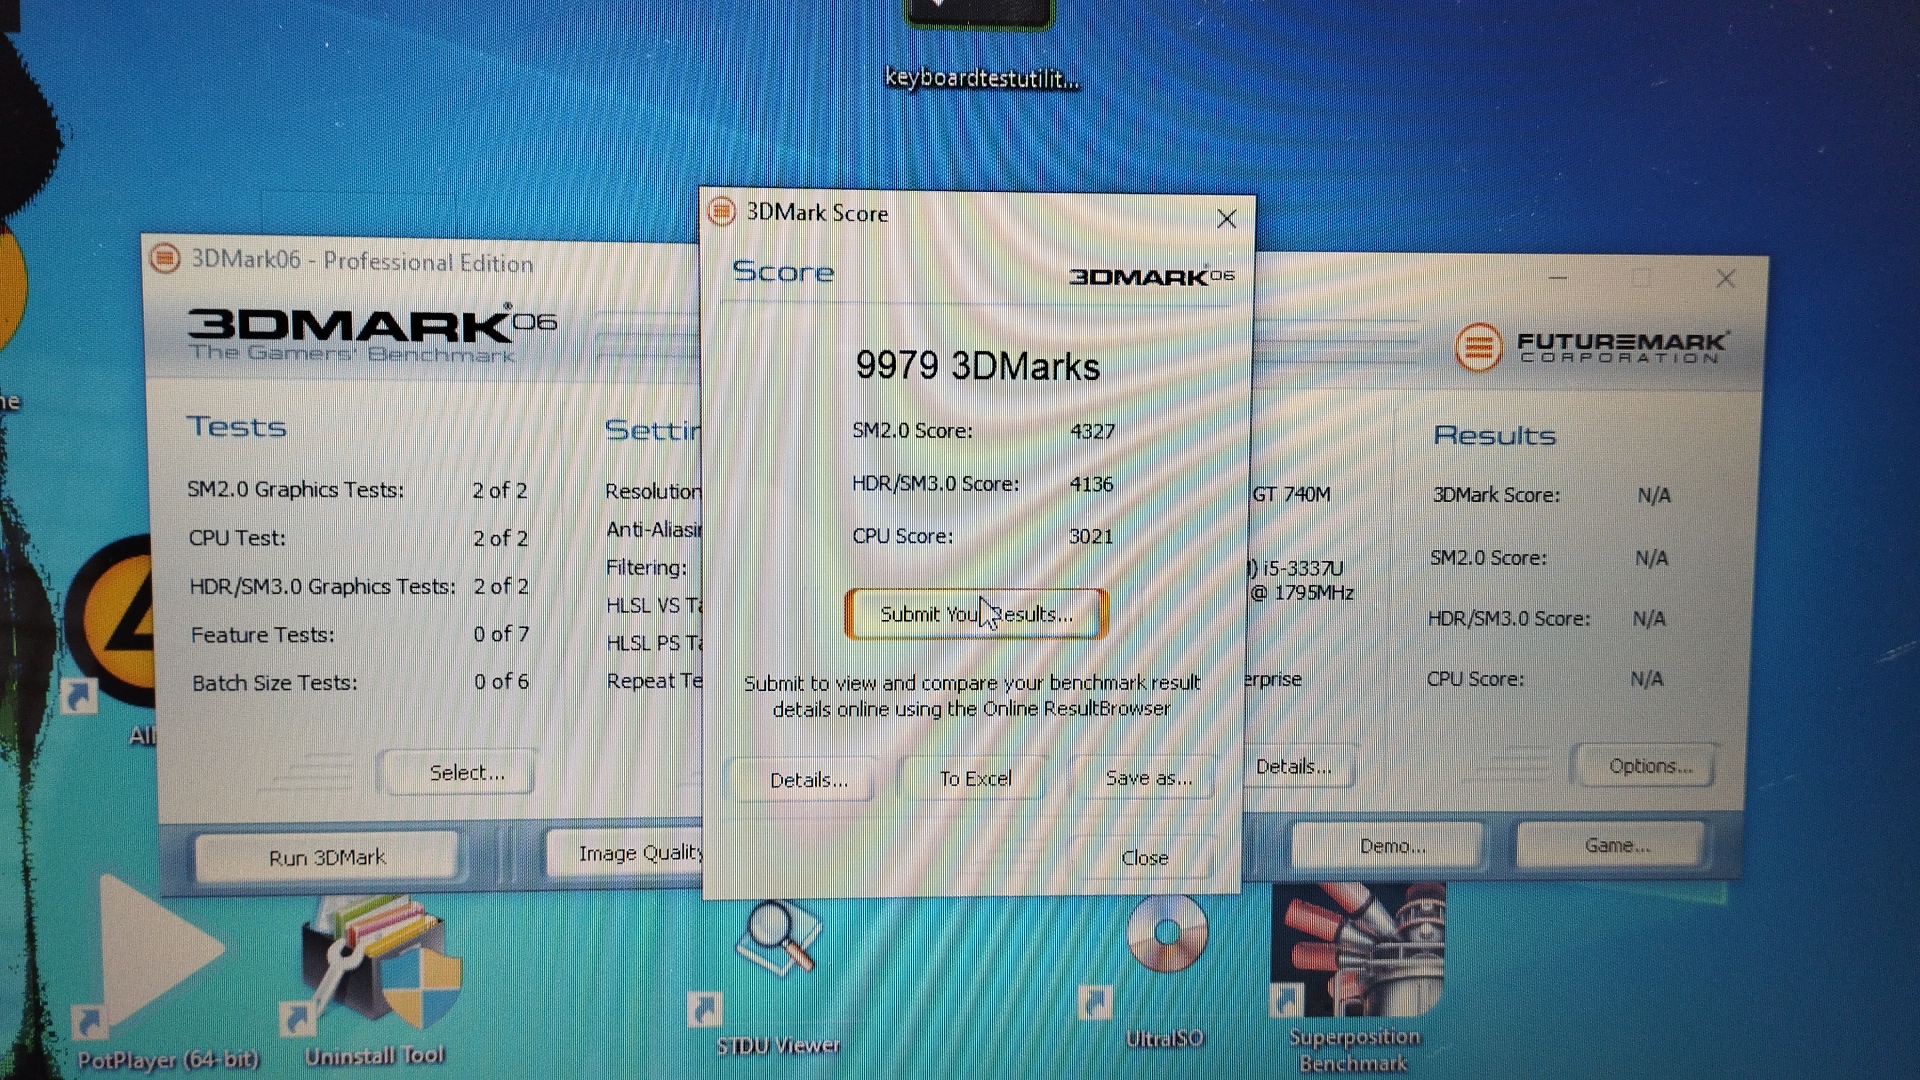Screen dimensions: 1920x1080
Task: Open the score Details dialog
Action: click(808, 780)
